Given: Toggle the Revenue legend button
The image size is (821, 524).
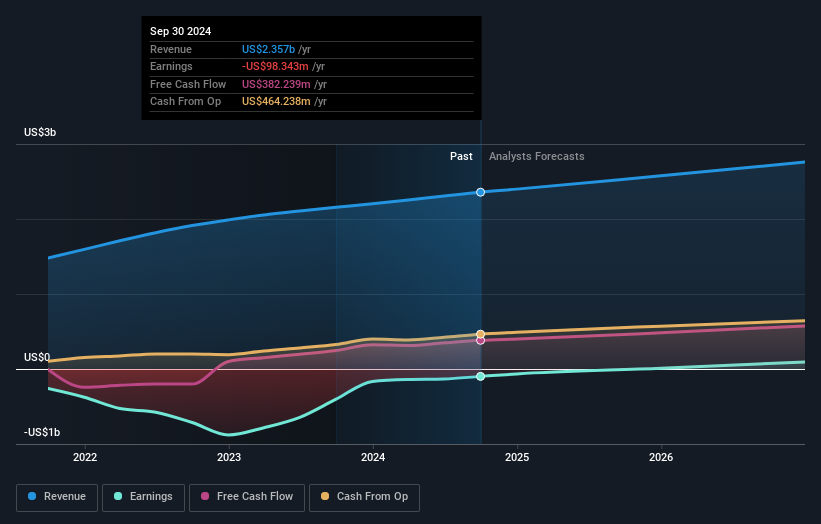Looking at the screenshot, I should 57,497.
